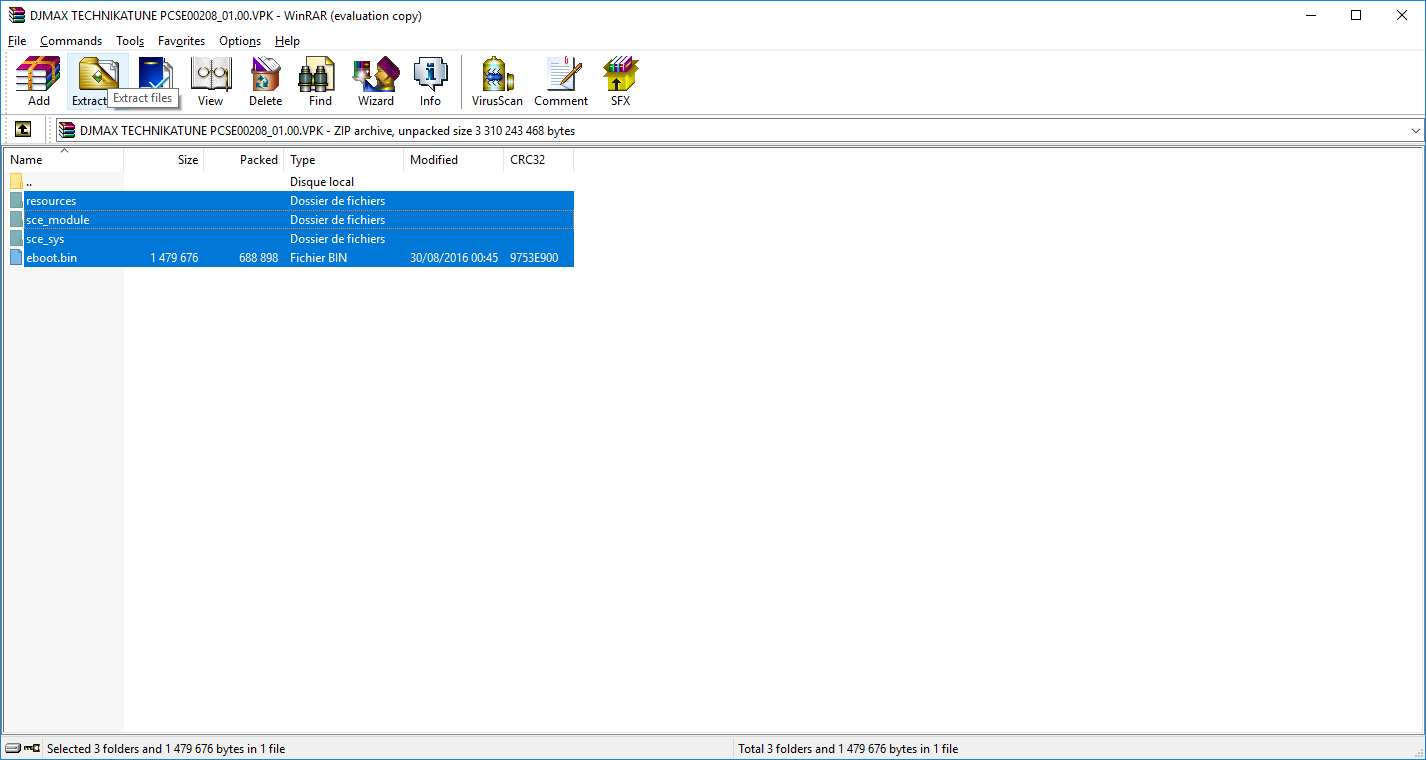Click the Delete toolbar icon
The image size is (1426, 760).
[265, 81]
